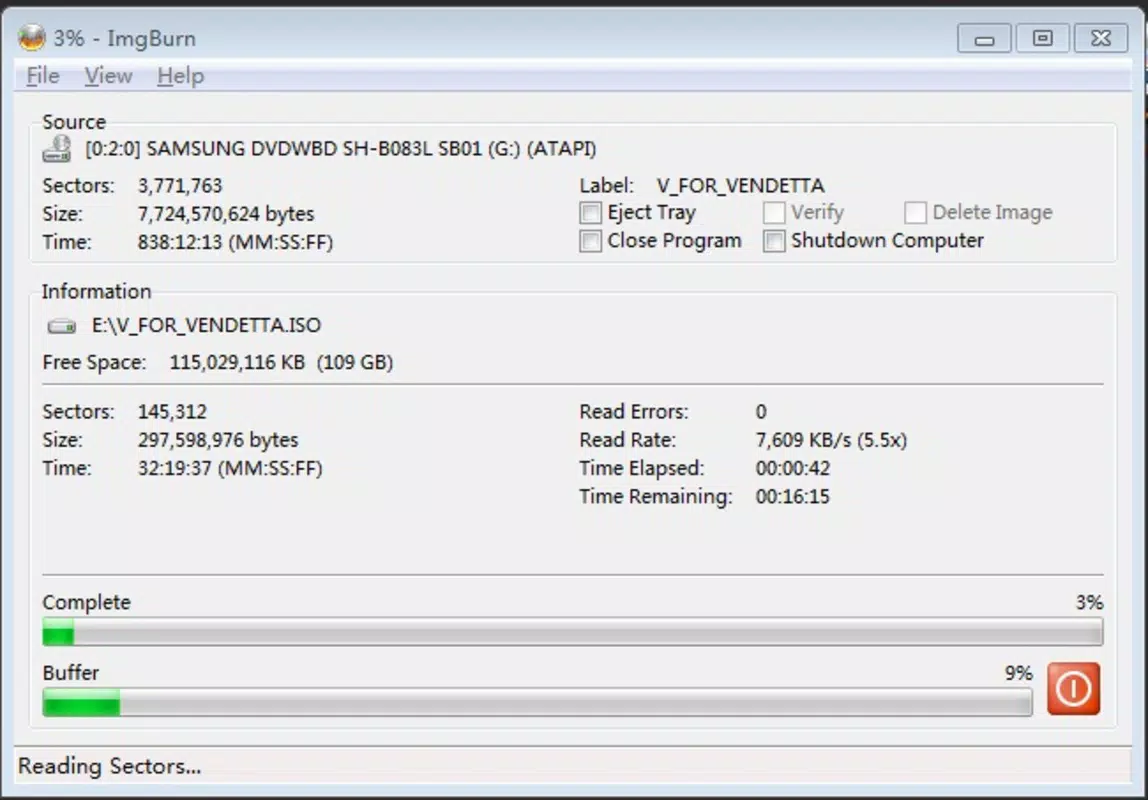Click the Complete progress bar
Viewport: 1148px width, 800px height.
tap(573, 632)
